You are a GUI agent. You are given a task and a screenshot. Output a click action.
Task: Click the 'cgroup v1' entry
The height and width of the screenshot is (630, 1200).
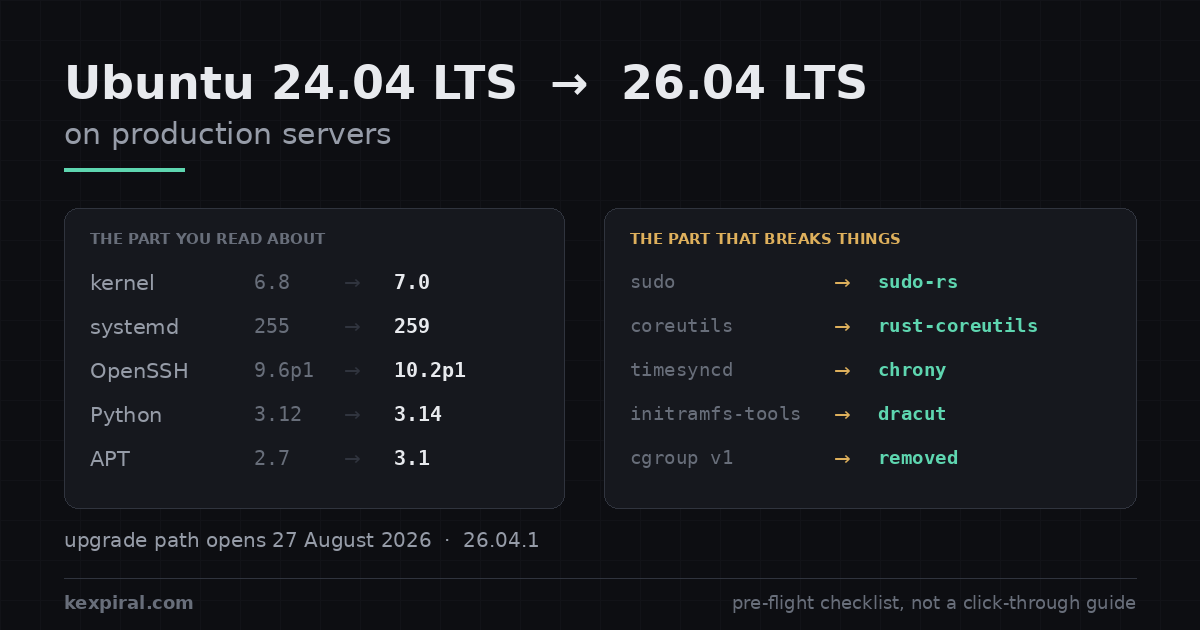pos(681,458)
